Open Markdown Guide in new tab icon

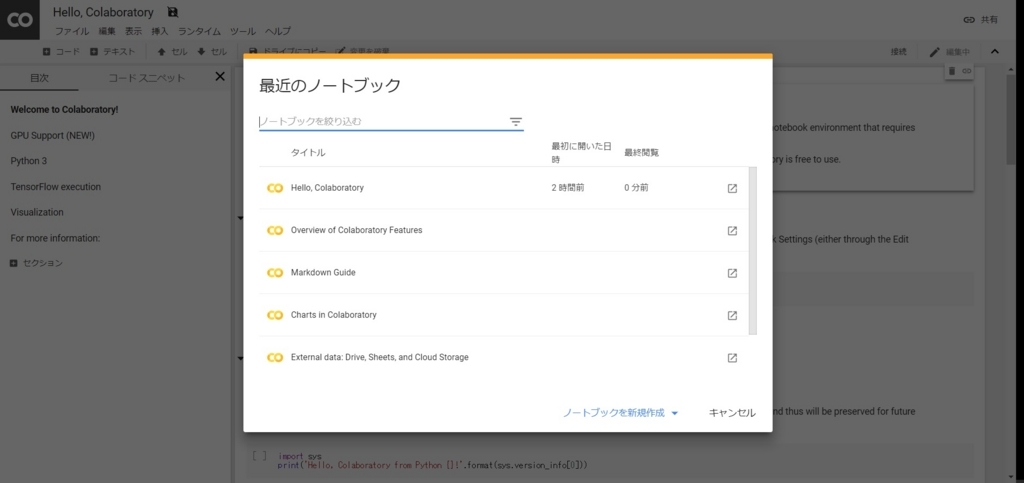[x=732, y=273]
